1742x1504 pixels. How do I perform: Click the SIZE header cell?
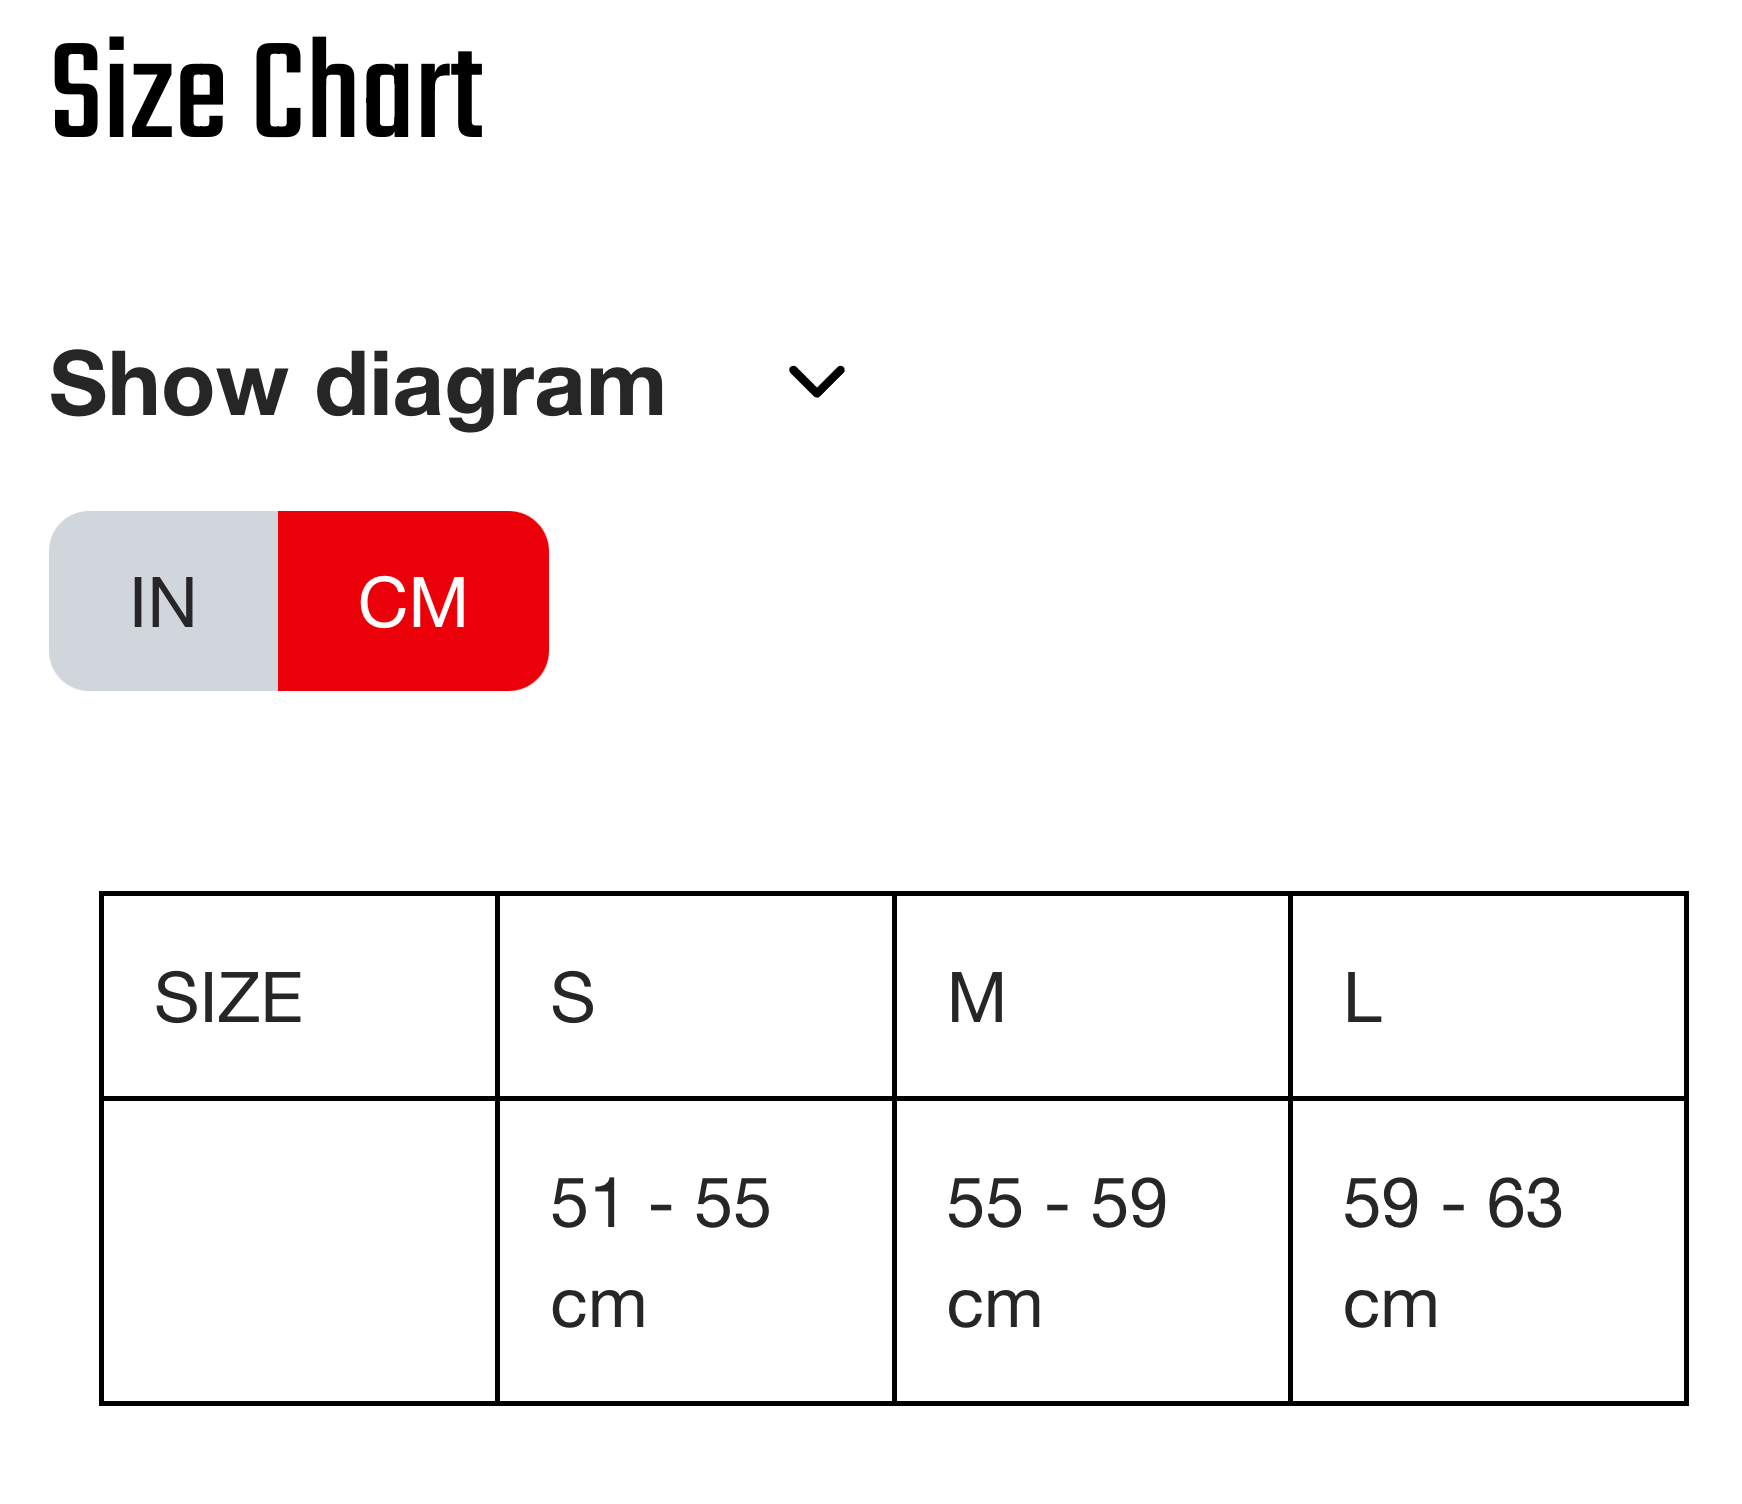click(229, 998)
